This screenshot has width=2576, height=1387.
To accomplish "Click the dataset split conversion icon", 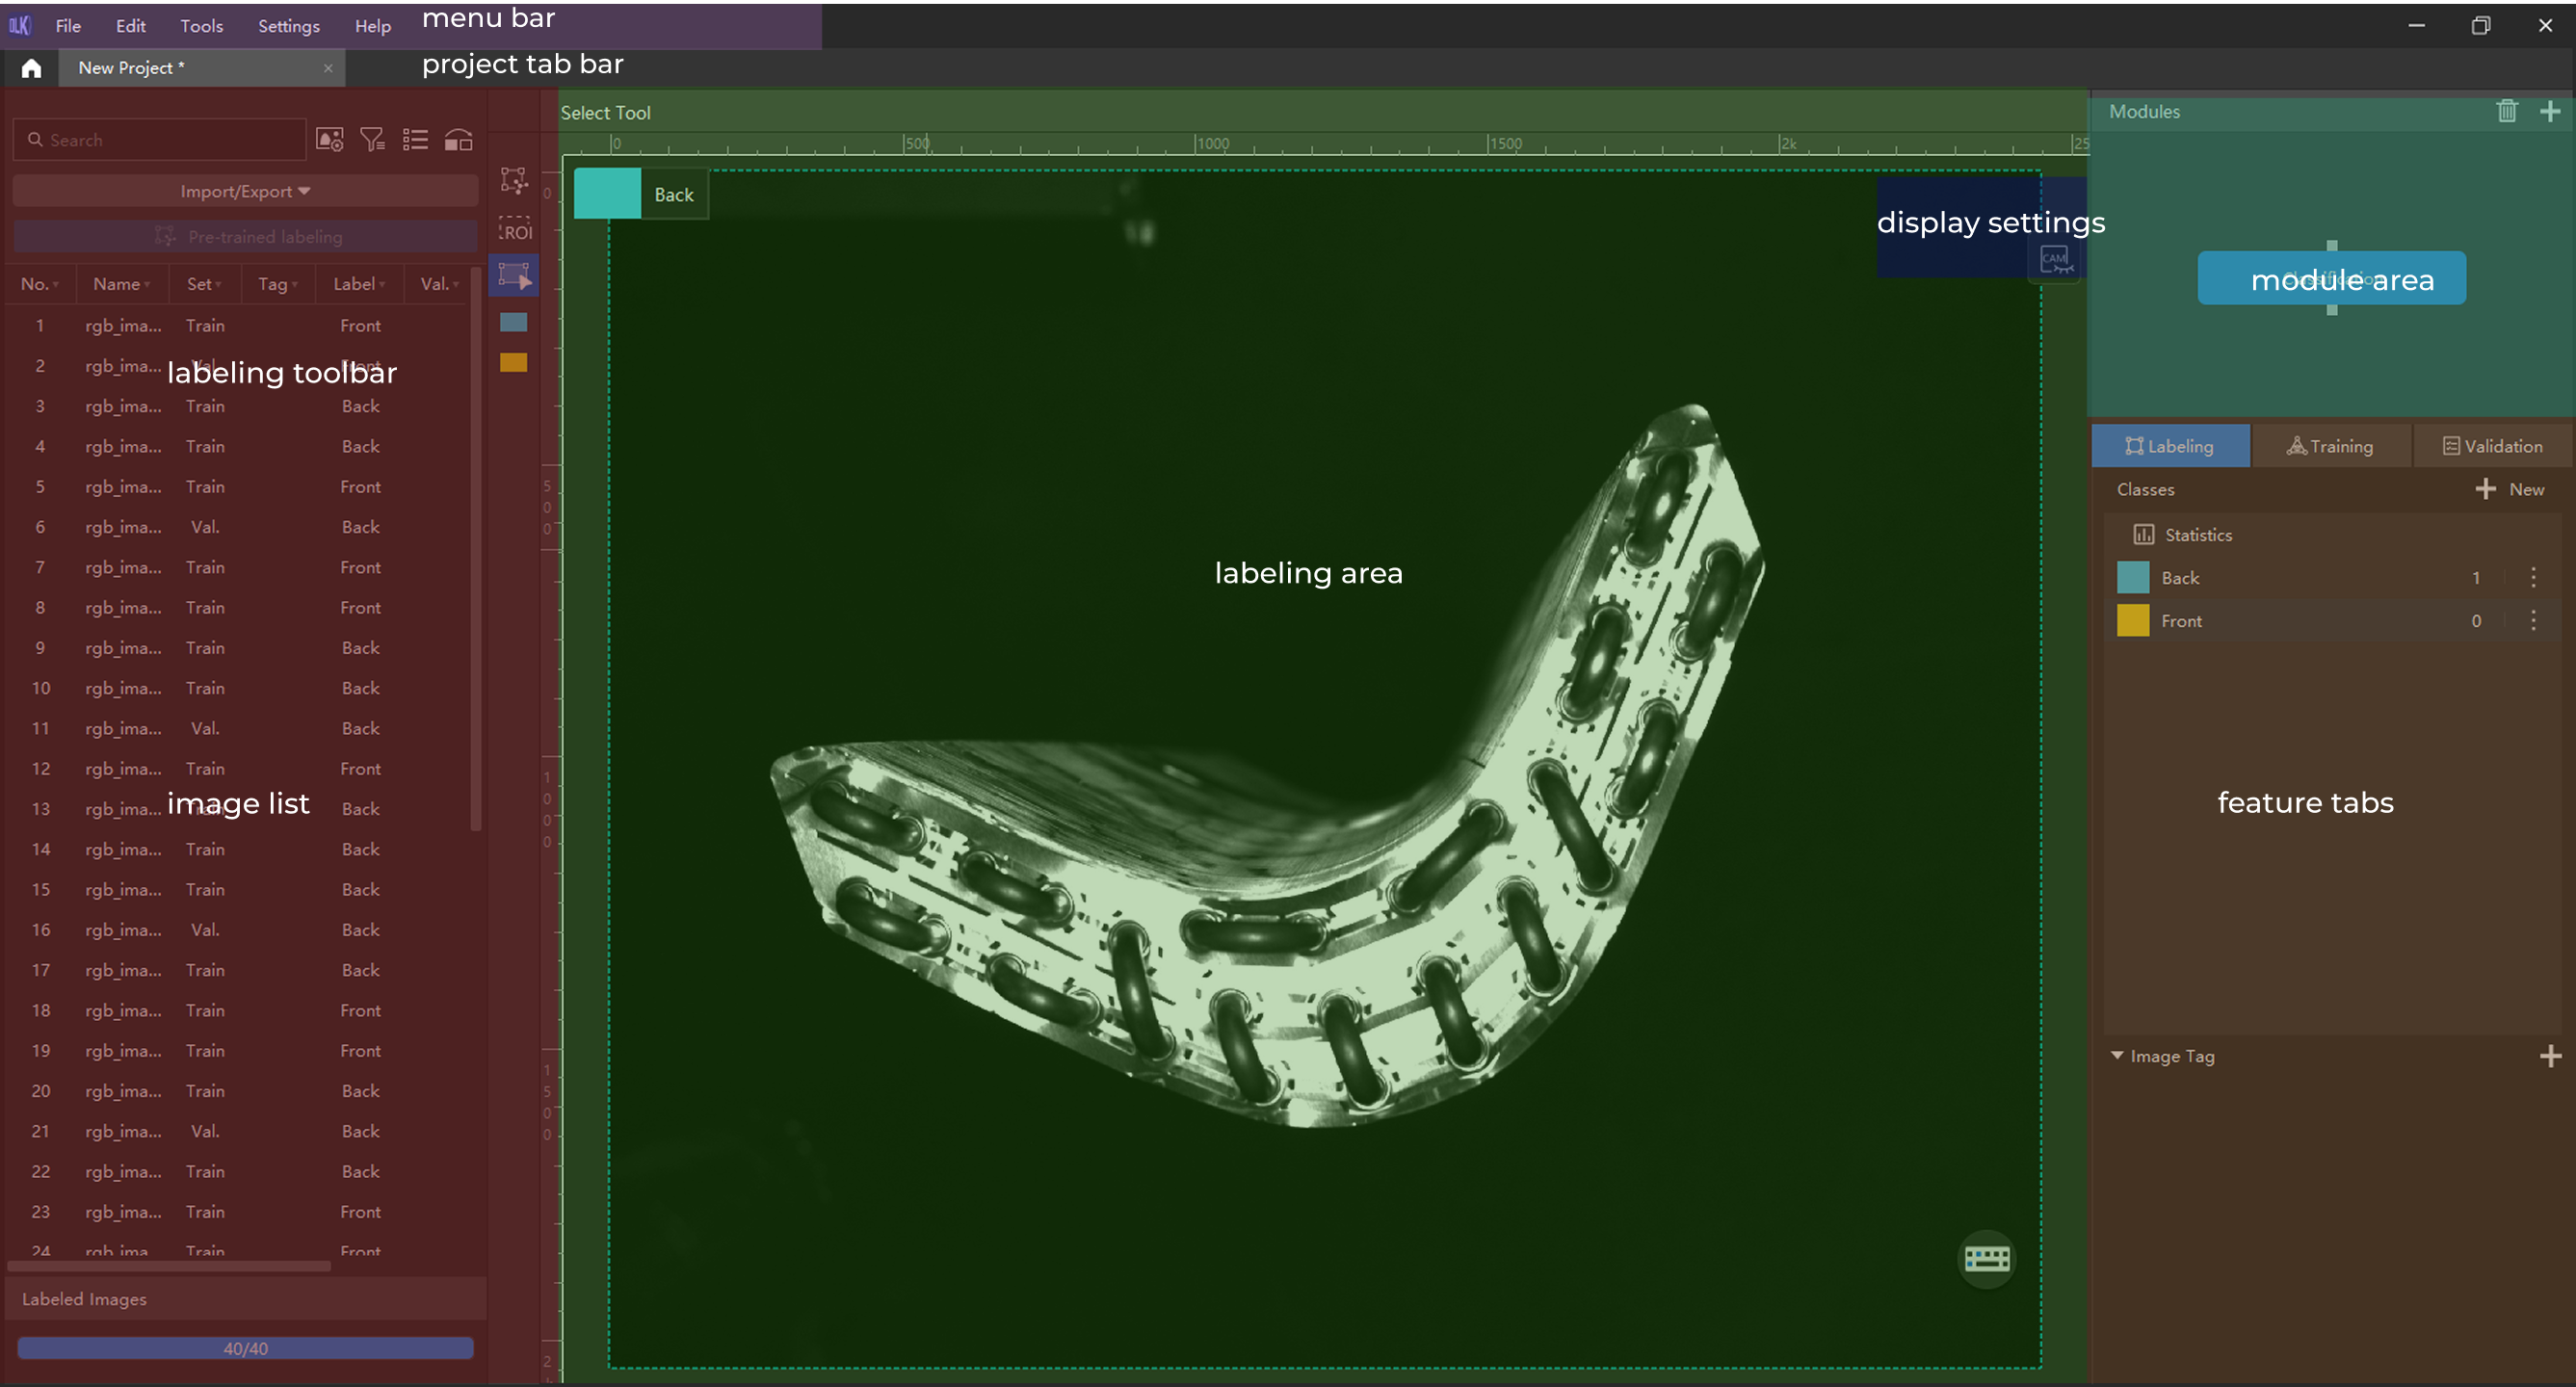I will click(x=458, y=140).
